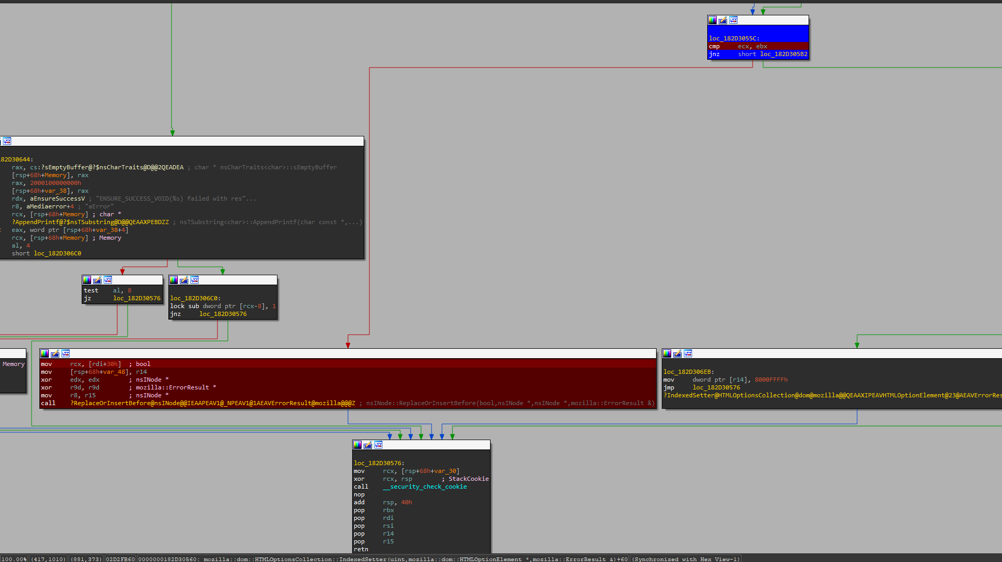The height and width of the screenshot is (562, 1002).
Task: Select 'test al, 8' instruction
Action: coord(107,291)
